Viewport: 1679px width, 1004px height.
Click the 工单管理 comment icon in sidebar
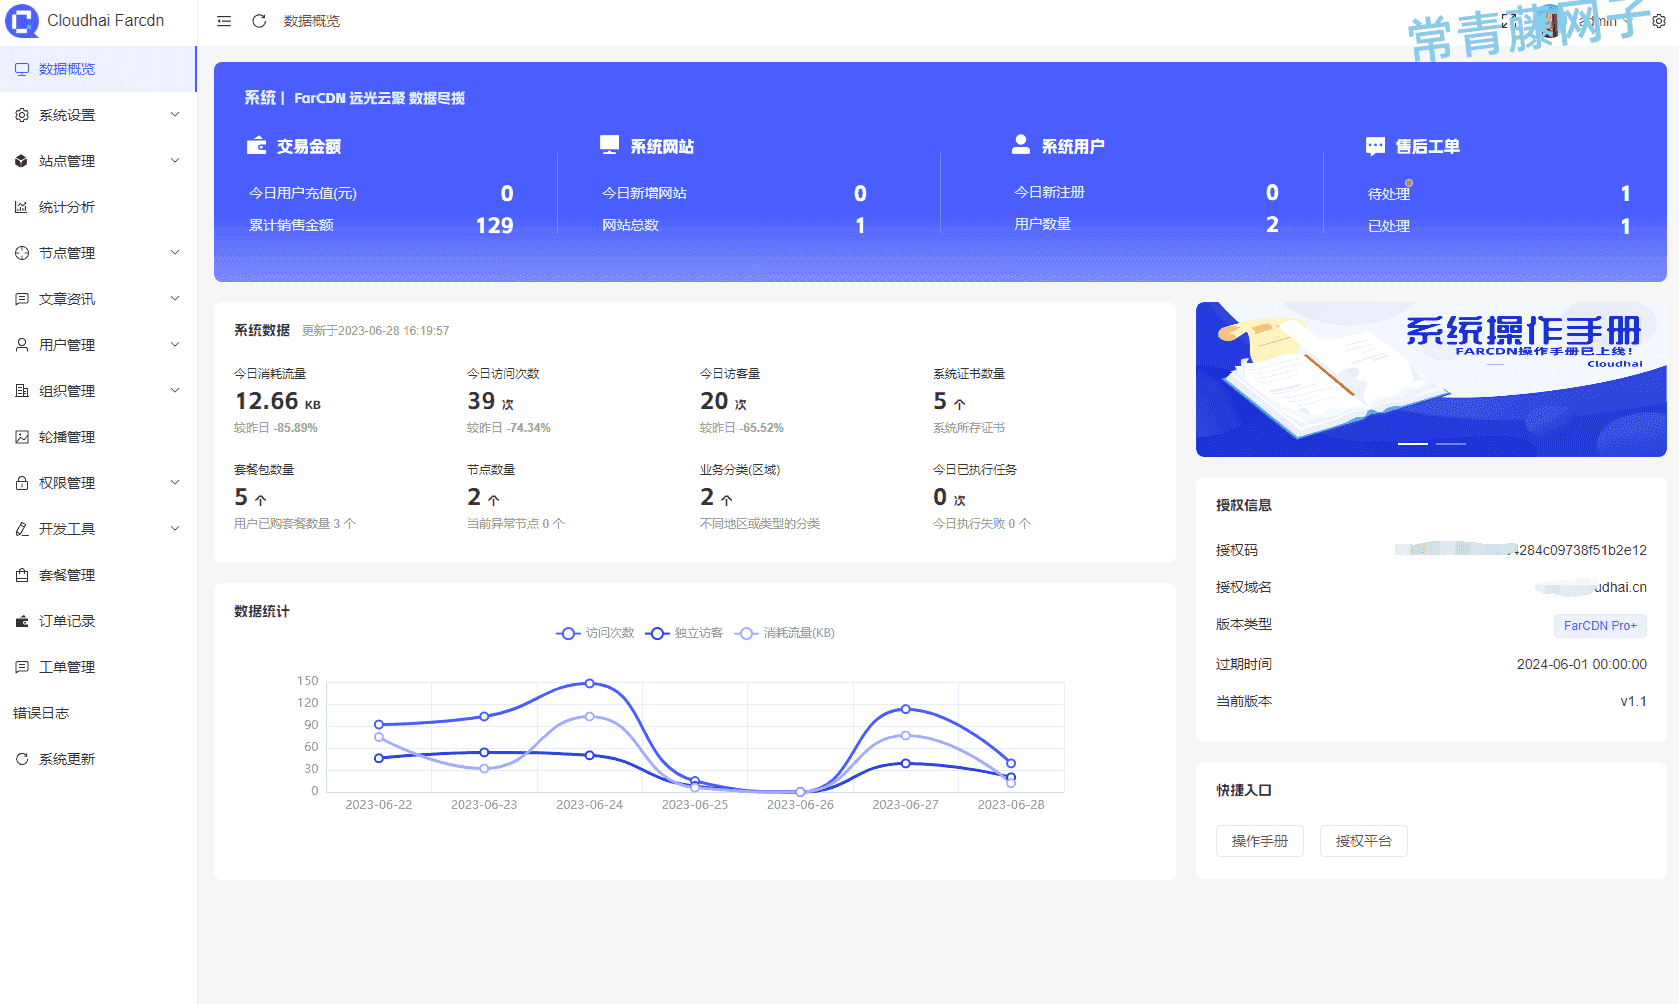(22, 667)
